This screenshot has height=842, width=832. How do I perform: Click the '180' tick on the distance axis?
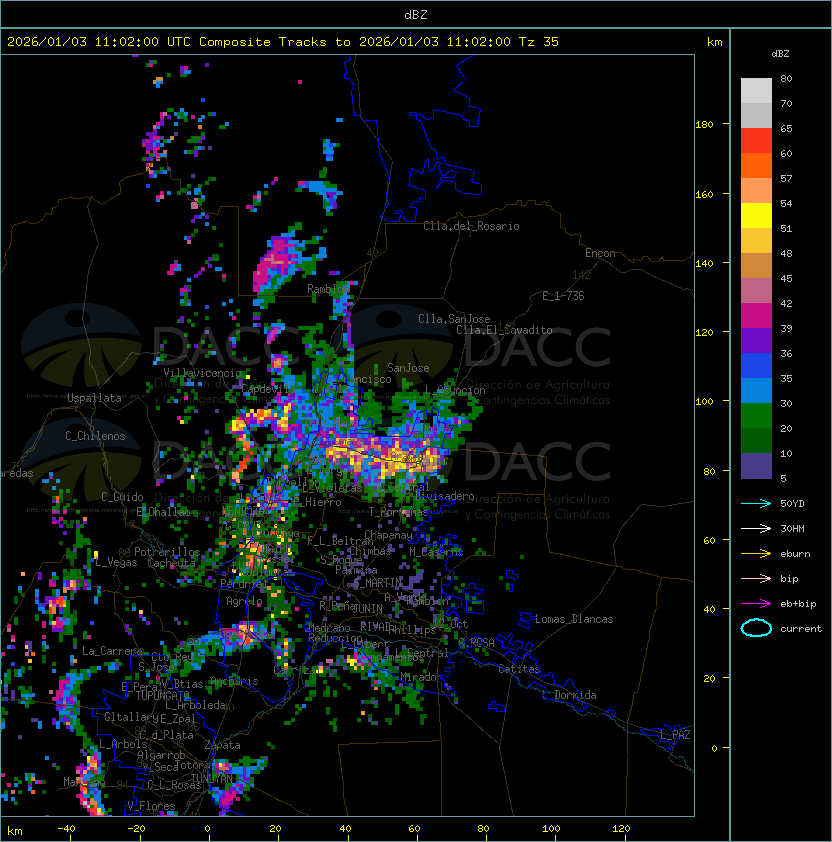click(704, 125)
